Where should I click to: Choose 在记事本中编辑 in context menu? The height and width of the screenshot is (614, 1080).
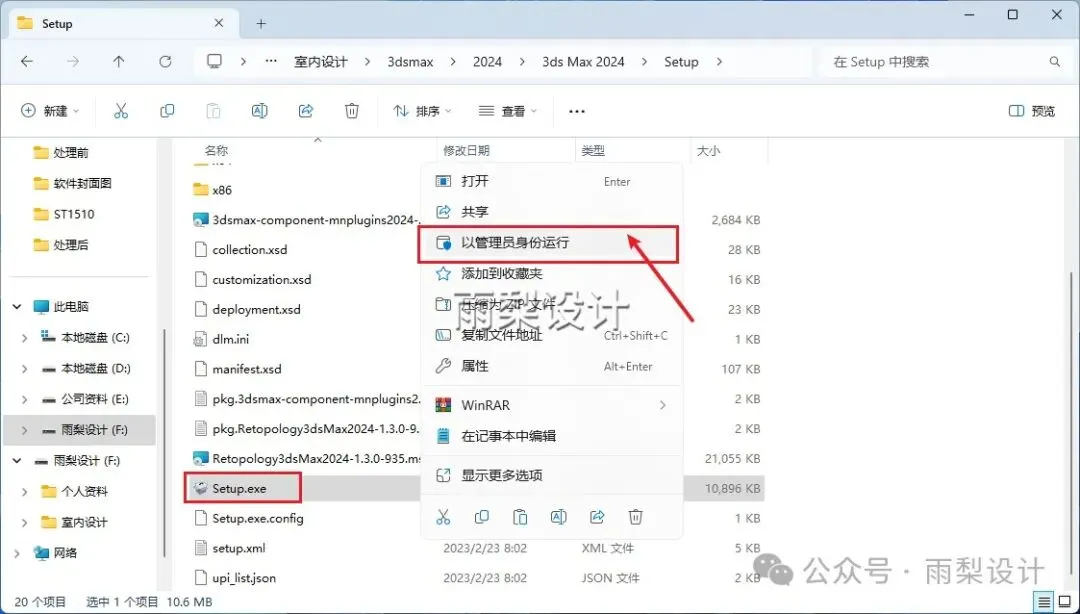tap(551, 436)
